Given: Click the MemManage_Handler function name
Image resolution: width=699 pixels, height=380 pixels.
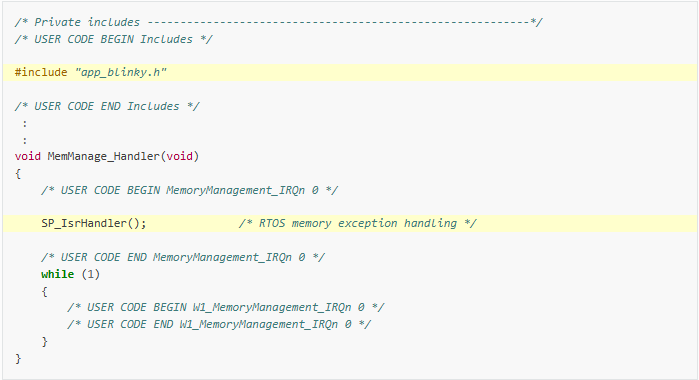Looking at the screenshot, I should tap(103, 157).
